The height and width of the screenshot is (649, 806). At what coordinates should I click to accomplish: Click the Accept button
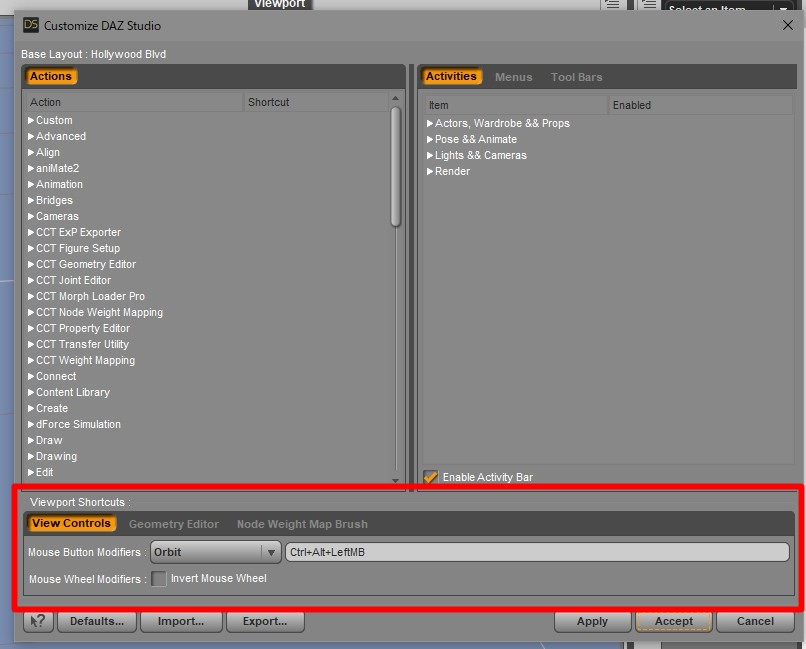pyautogui.click(x=673, y=621)
